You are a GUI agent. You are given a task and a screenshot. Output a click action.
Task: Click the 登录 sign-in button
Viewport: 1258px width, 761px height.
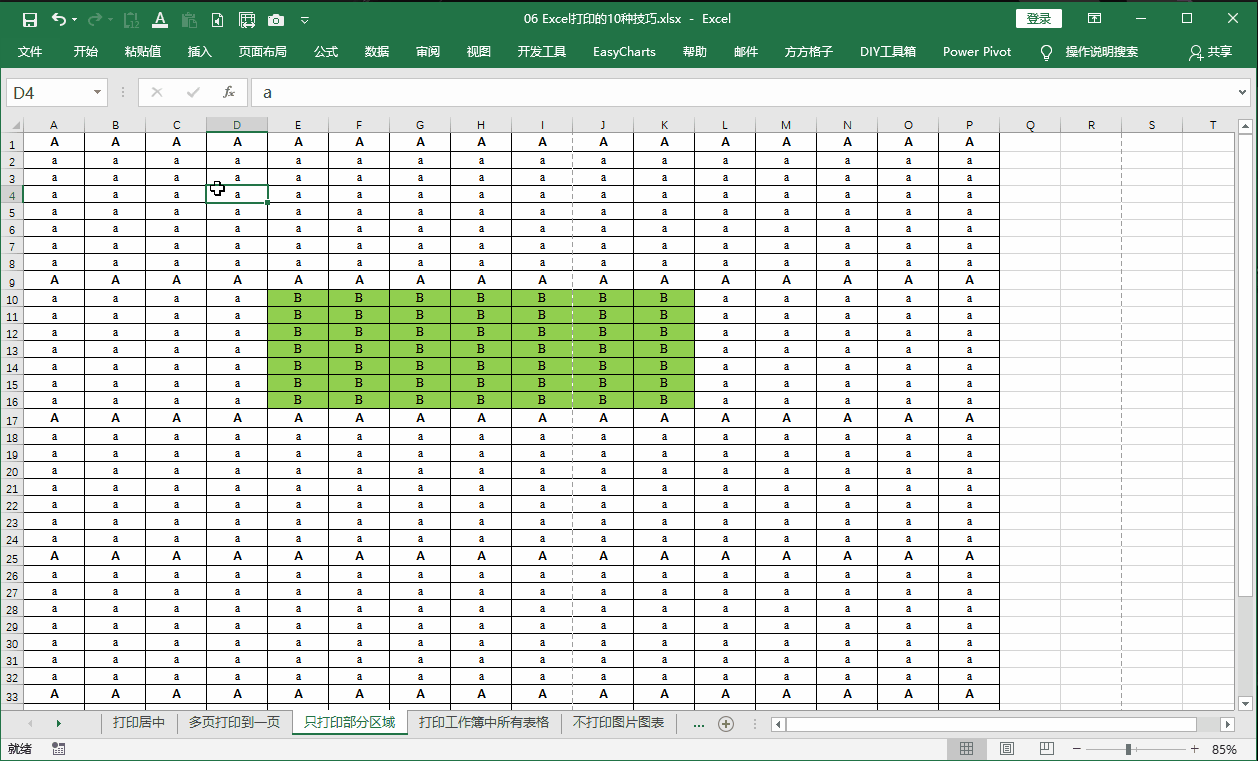point(1038,18)
